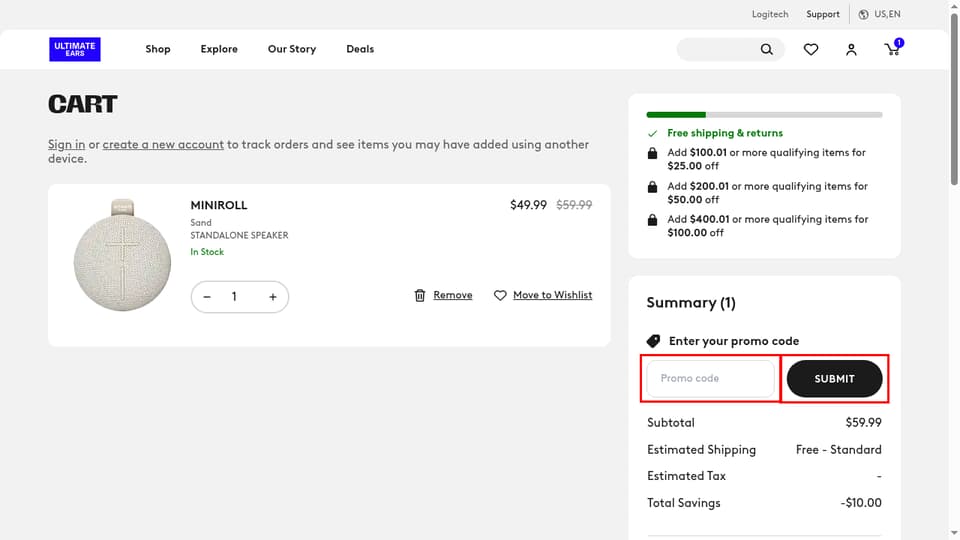
Task: Click the globe language icon
Action: 863,14
